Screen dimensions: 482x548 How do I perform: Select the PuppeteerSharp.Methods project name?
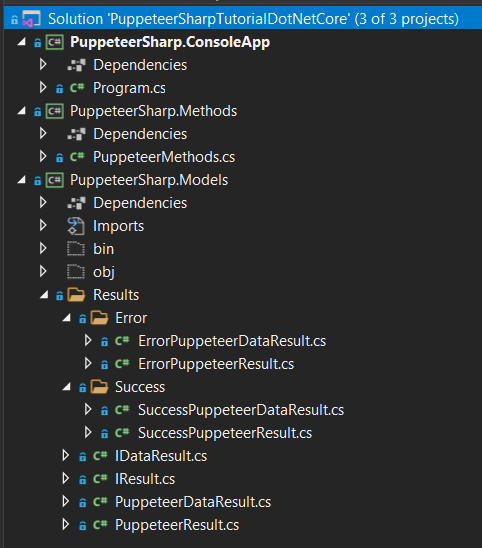click(x=153, y=111)
